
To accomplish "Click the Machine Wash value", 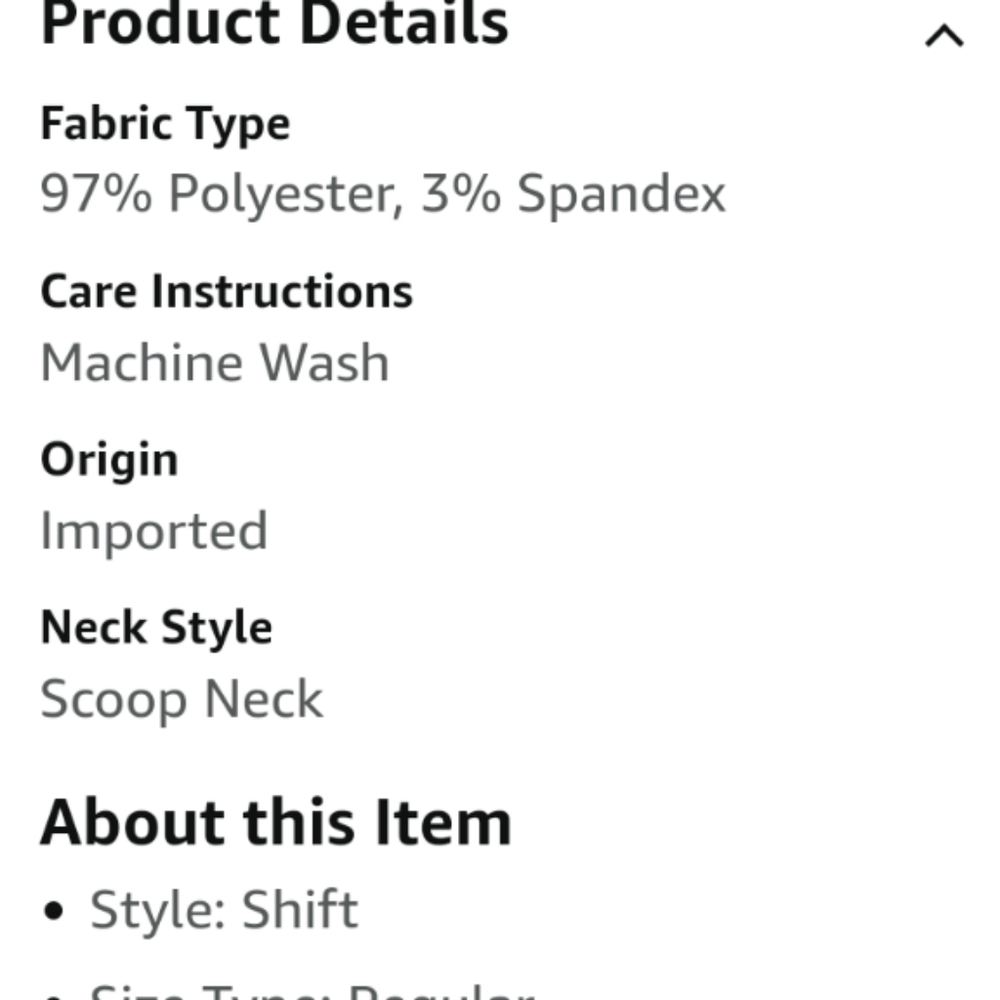I will click(214, 362).
